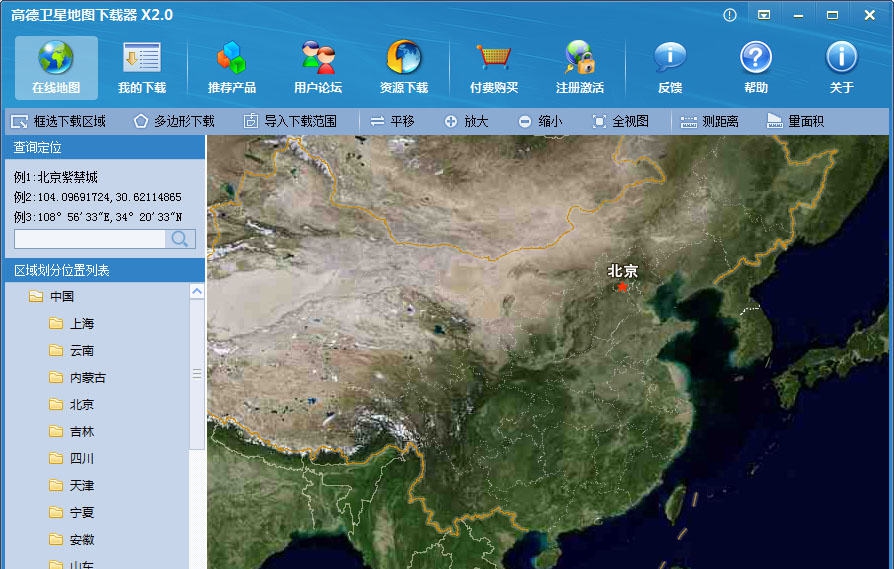The image size is (894, 569).
Task: Select 框选下载区域 rectangle download tool
Action: [59, 121]
